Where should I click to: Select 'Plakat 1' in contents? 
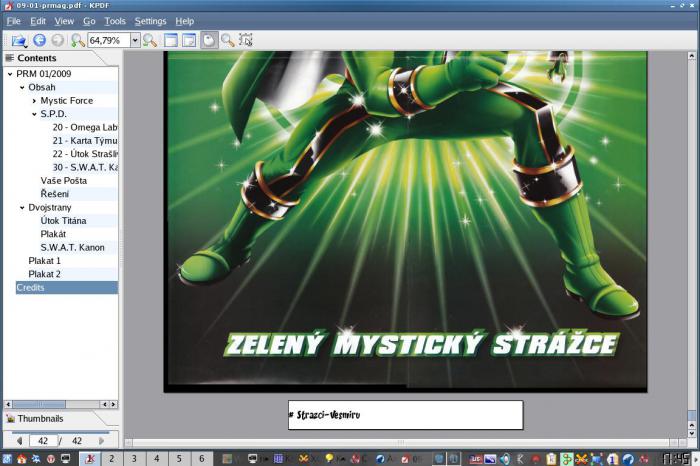click(44, 261)
